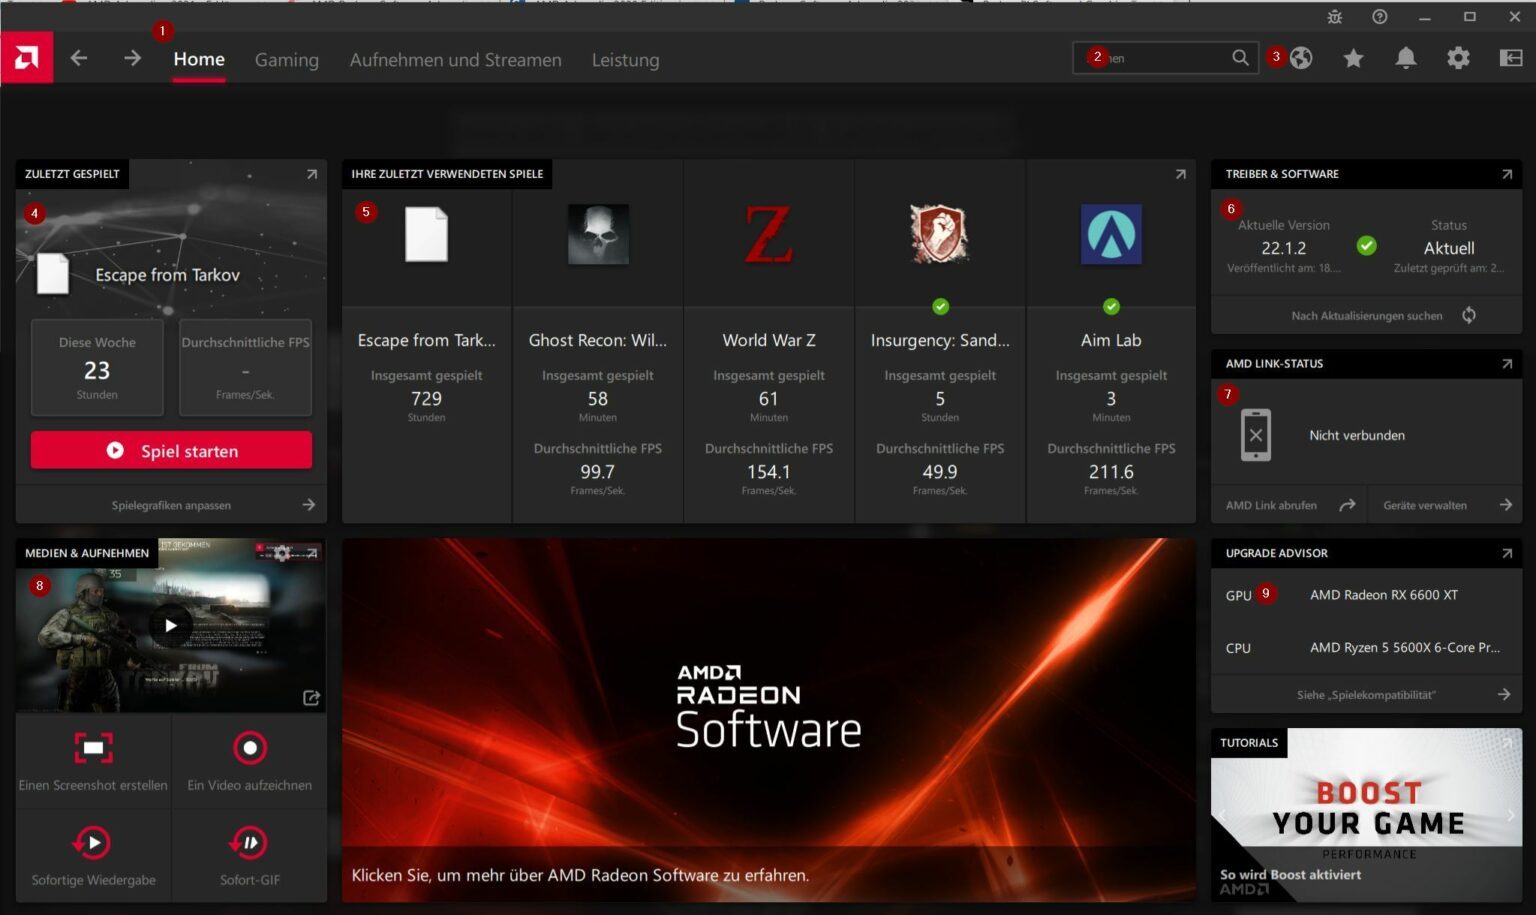Switch to the Gaming tab
The width and height of the screenshot is (1536, 915).
[x=286, y=60]
